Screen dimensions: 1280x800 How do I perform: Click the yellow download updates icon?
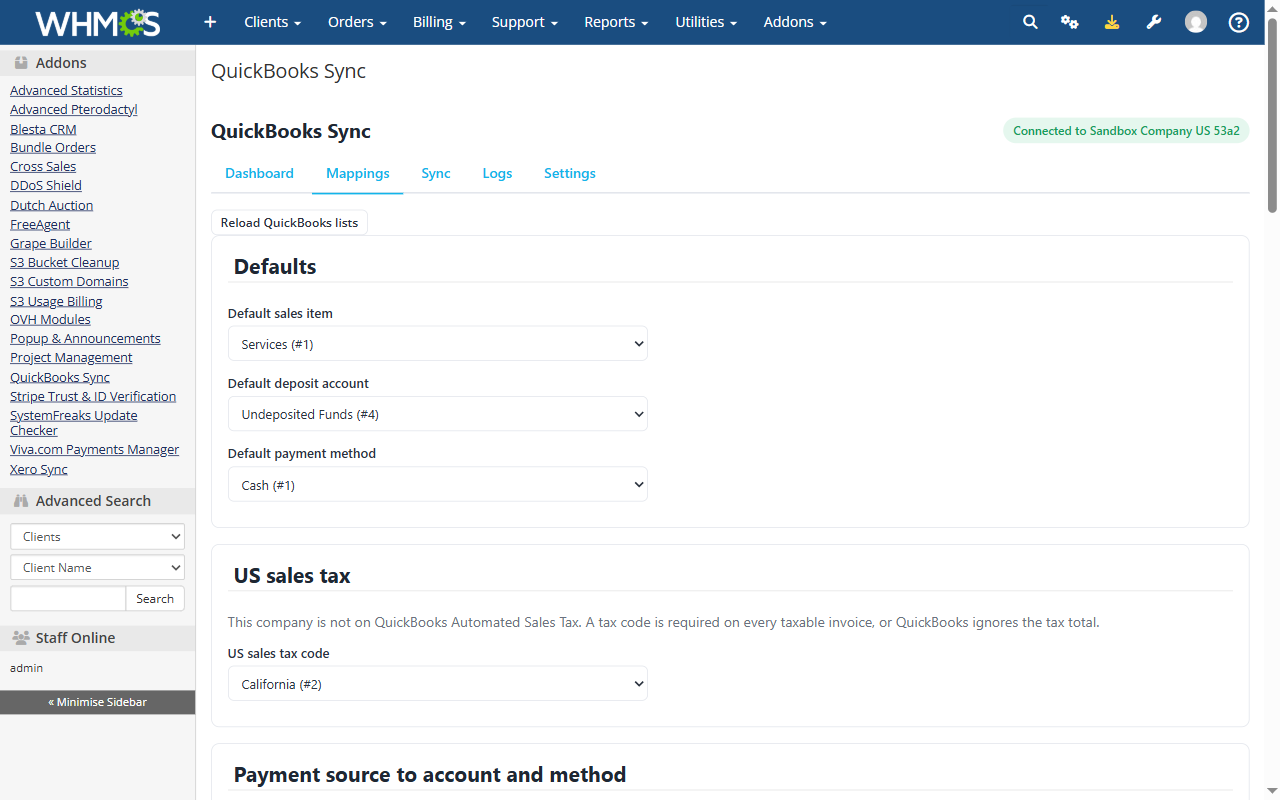(x=1112, y=22)
